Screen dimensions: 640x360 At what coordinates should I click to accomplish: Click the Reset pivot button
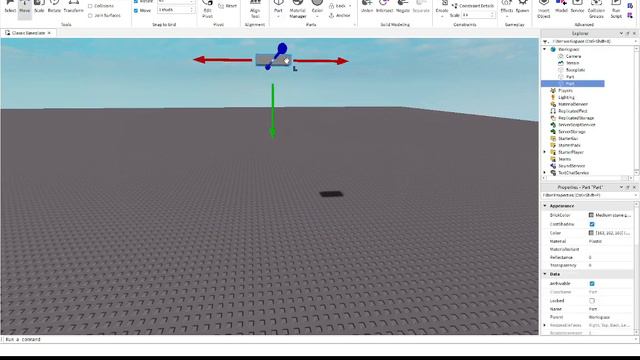(x=228, y=6)
